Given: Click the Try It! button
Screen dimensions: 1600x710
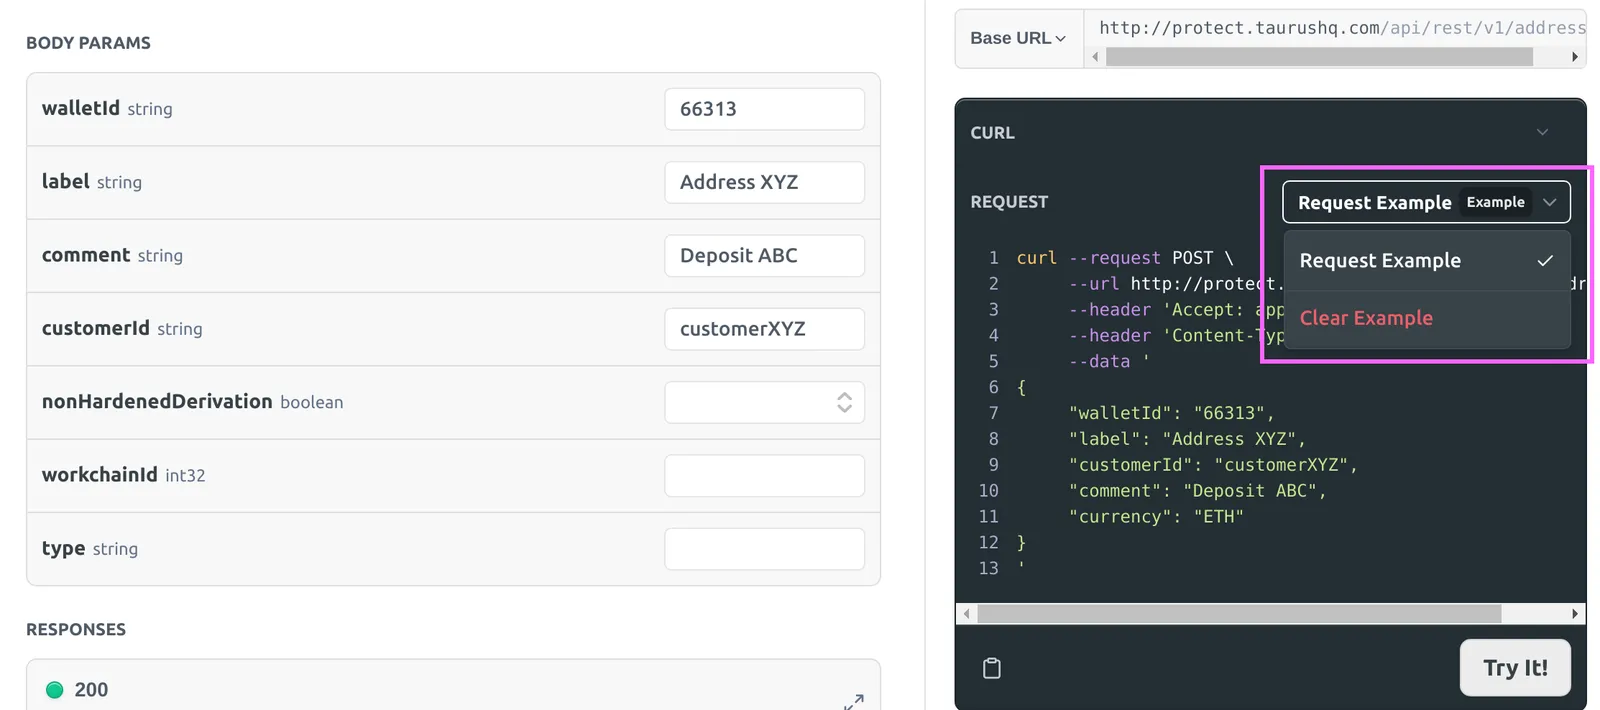Looking at the screenshot, I should pyautogui.click(x=1515, y=668).
